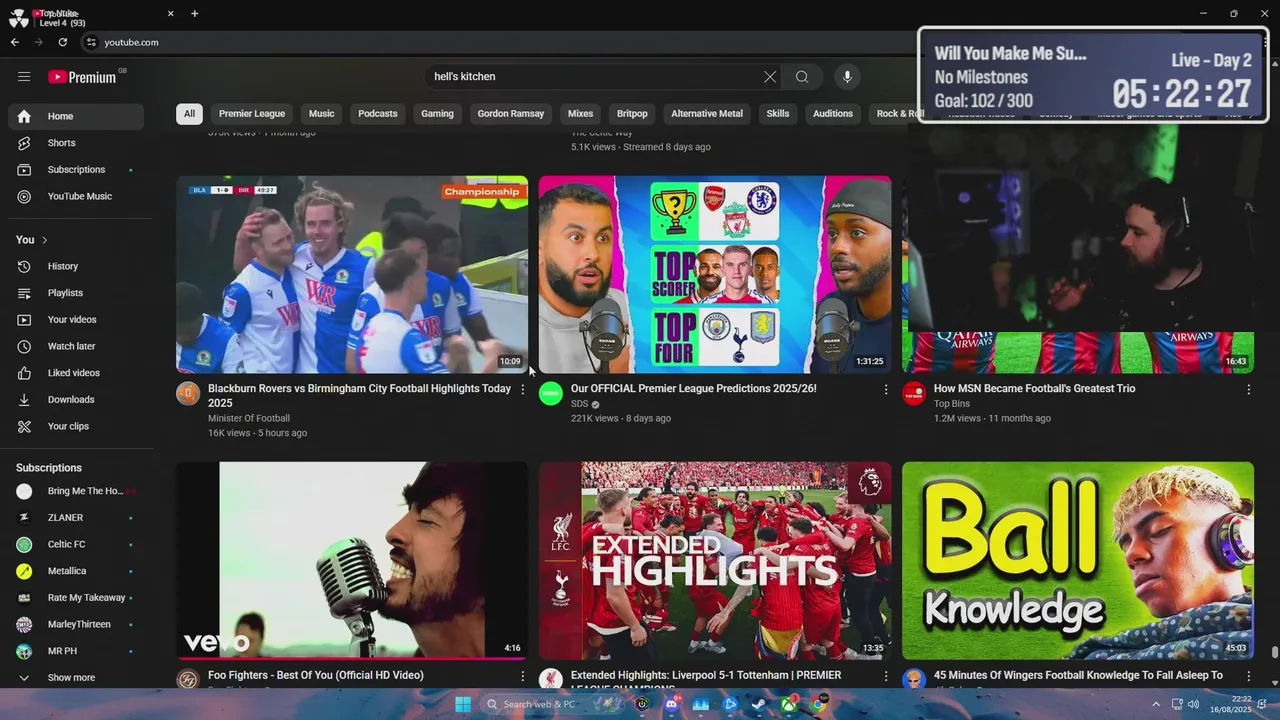Image resolution: width=1280 pixels, height=720 pixels.
Task: Open options for 45 Minutes Of Wingers video
Action: click(x=1248, y=677)
